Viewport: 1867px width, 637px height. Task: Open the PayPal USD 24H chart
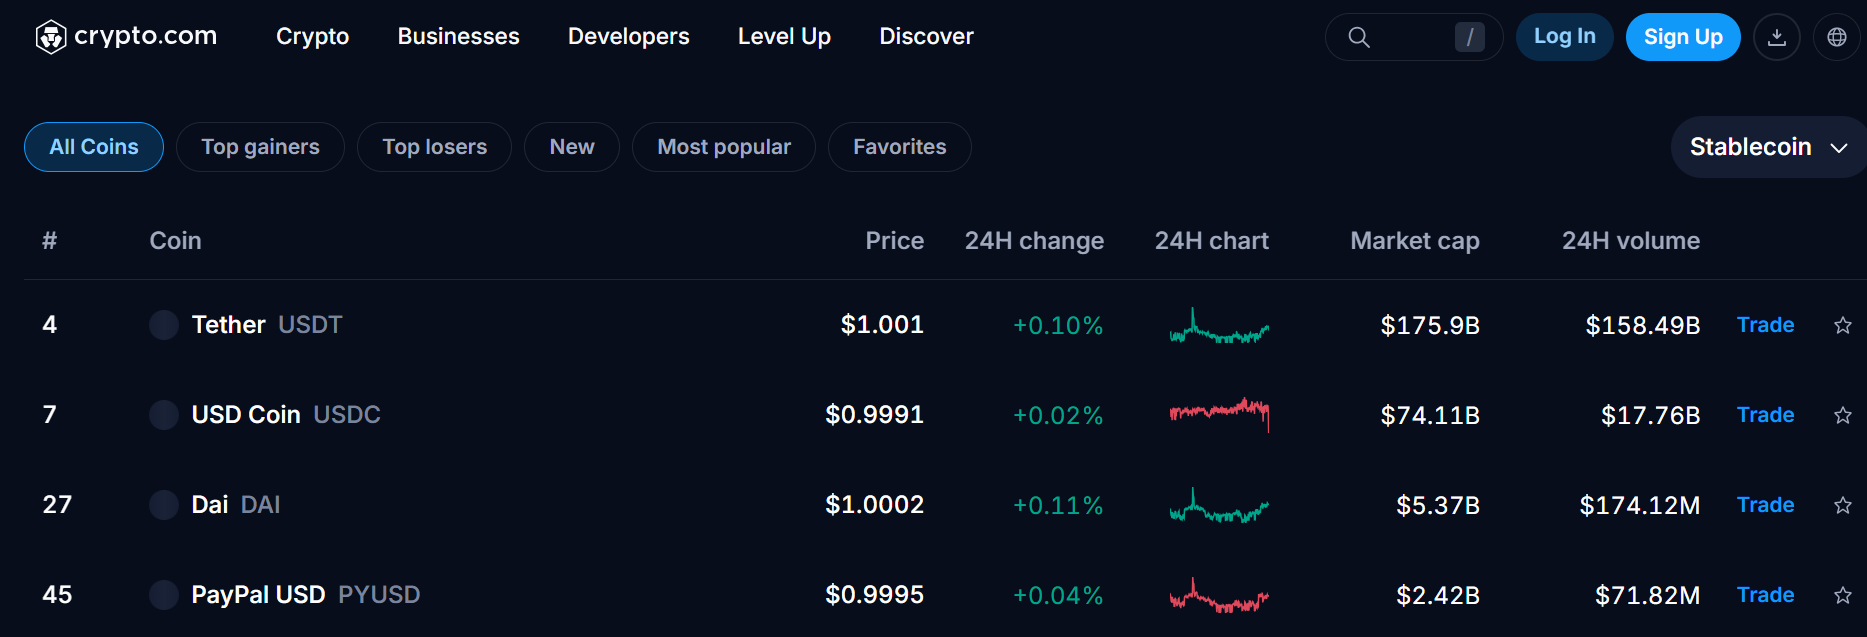point(1219,596)
